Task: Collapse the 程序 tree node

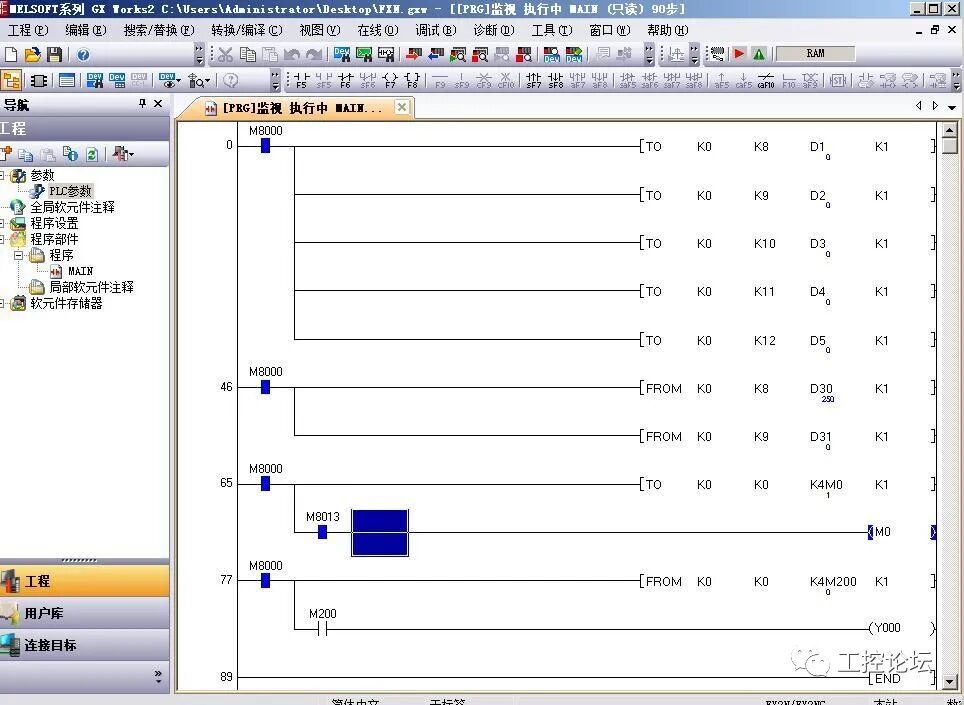Action: pyautogui.click(x=18, y=255)
